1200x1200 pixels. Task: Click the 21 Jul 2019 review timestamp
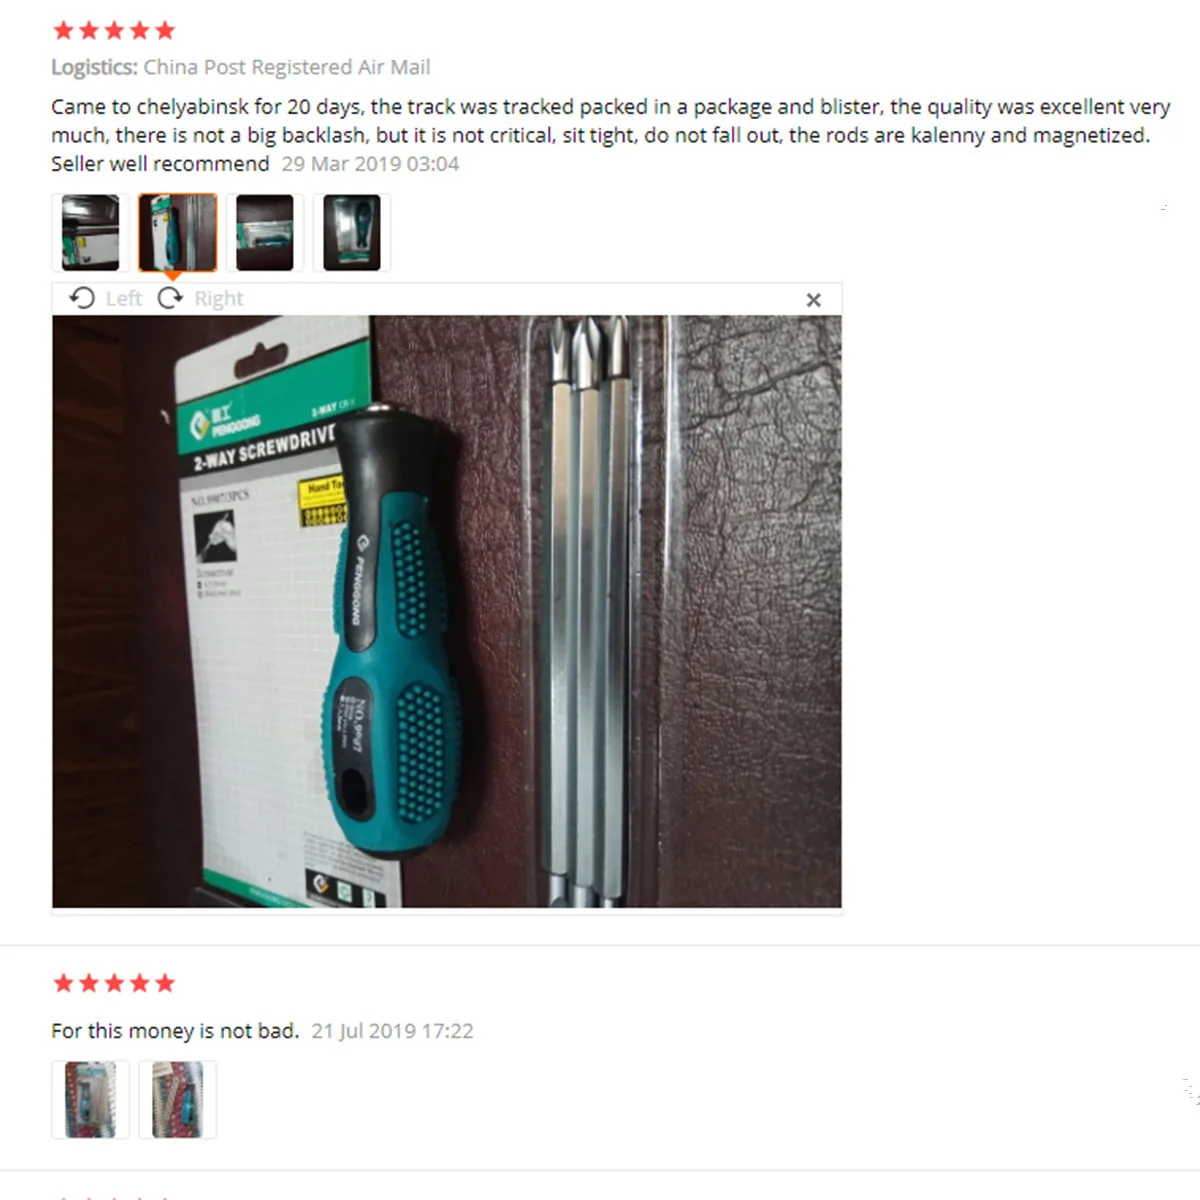click(x=392, y=1031)
